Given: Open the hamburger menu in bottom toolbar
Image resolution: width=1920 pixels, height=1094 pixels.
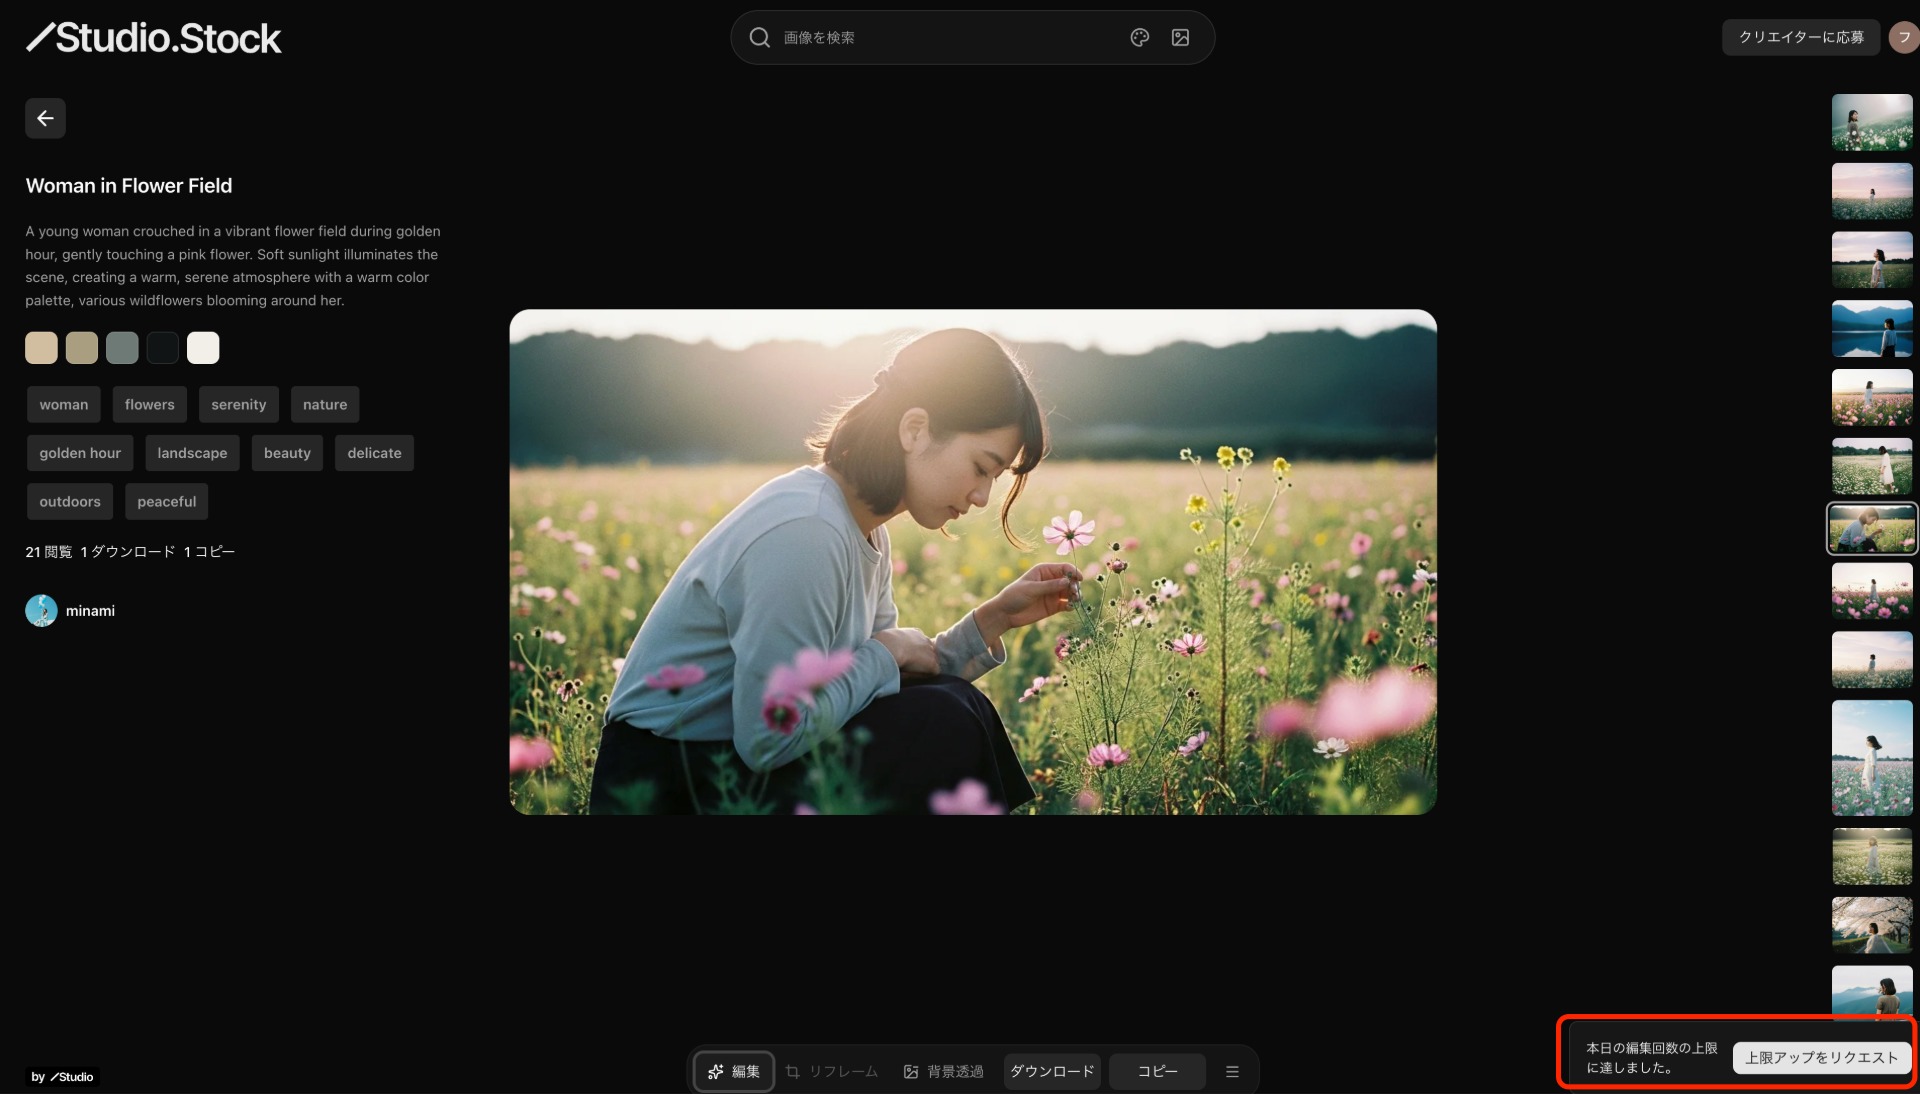Looking at the screenshot, I should click(x=1232, y=1071).
